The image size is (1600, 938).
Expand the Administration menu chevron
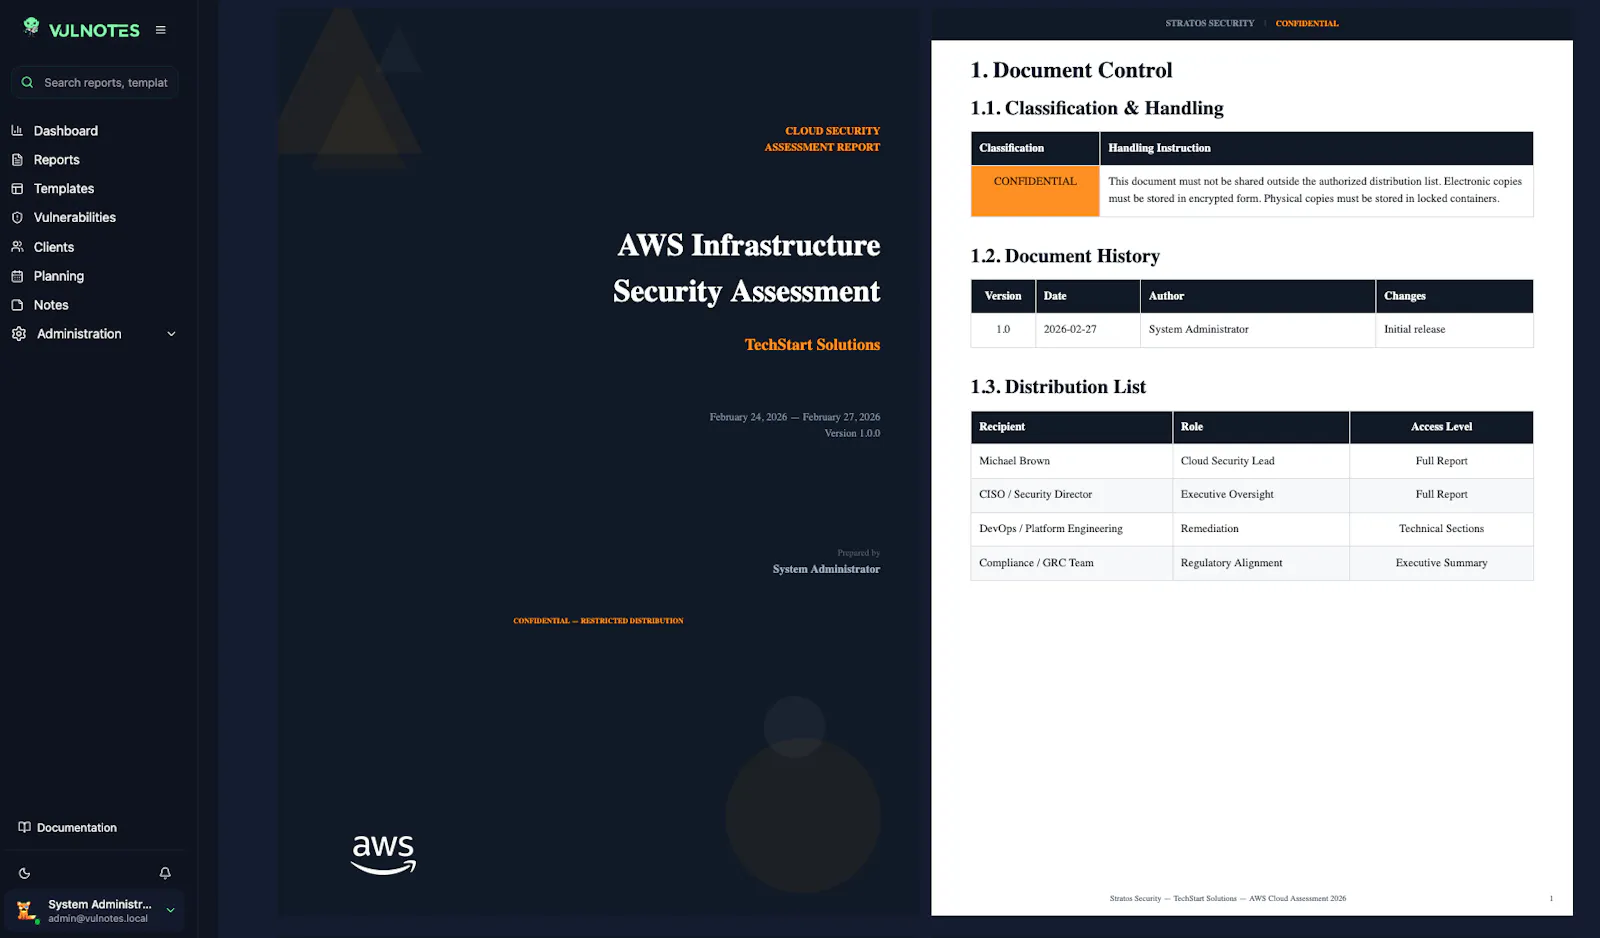coord(171,334)
